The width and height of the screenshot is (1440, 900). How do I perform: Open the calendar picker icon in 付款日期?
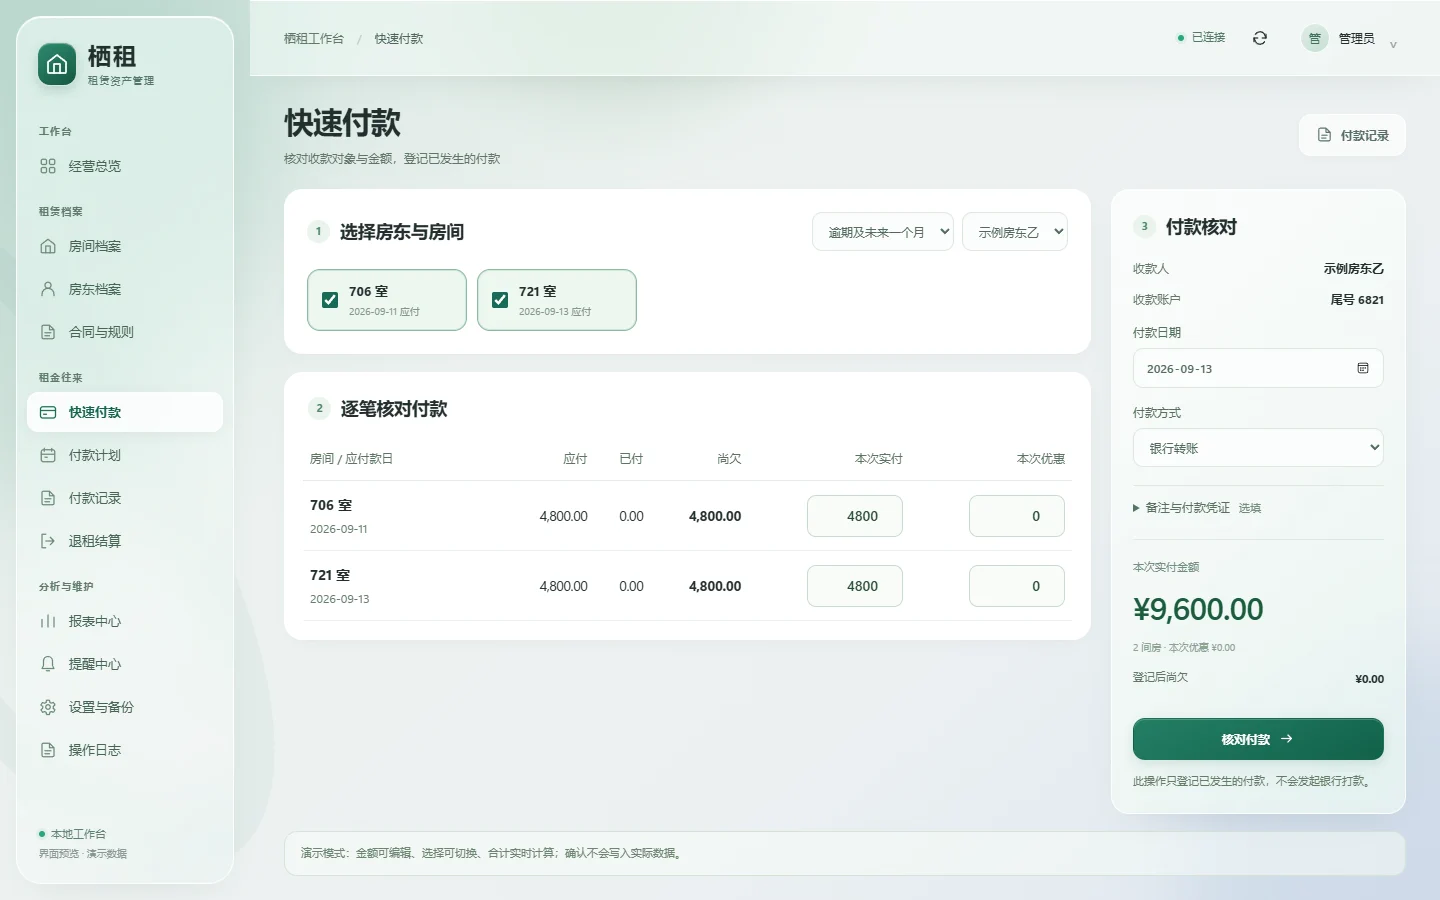(x=1362, y=368)
